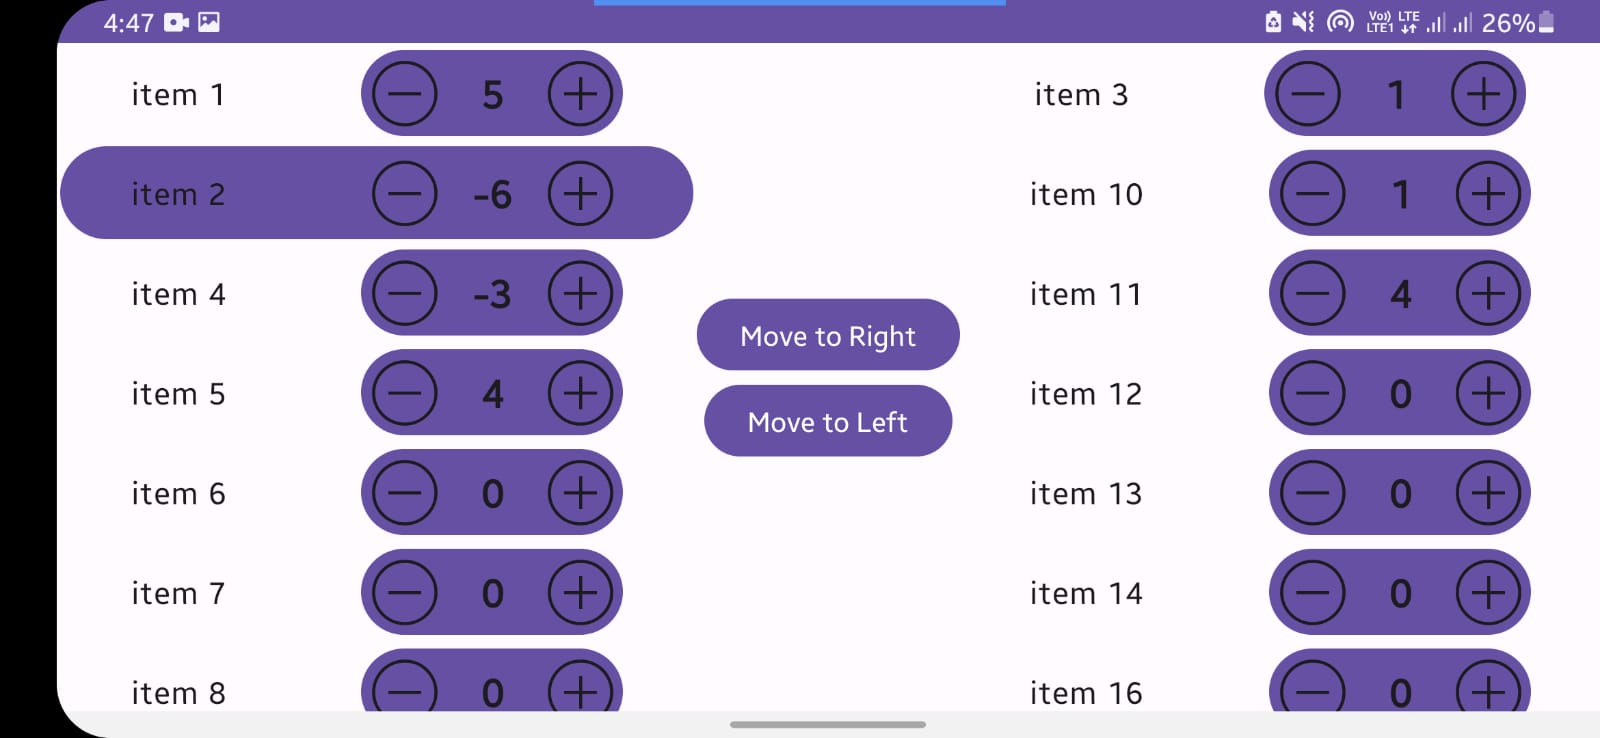Increment the item 11 value
The width and height of the screenshot is (1600, 738).
[x=1488, y=294]
